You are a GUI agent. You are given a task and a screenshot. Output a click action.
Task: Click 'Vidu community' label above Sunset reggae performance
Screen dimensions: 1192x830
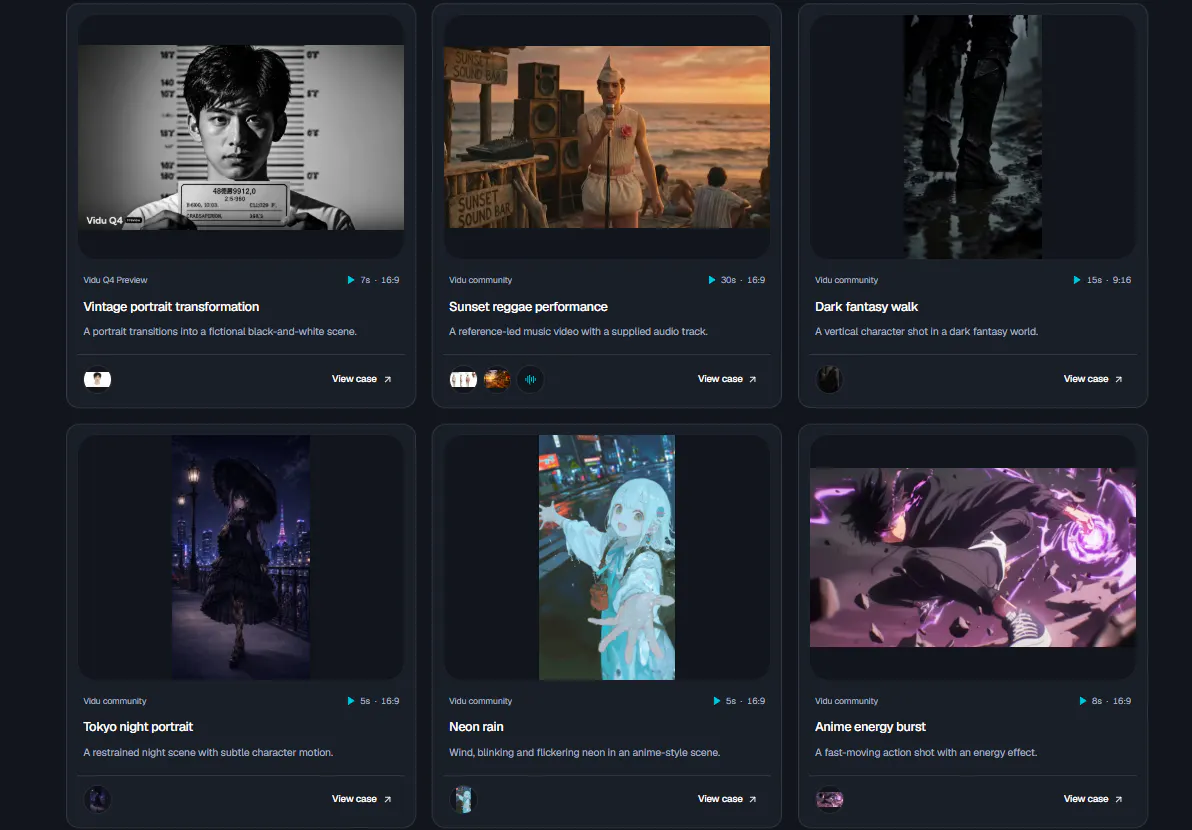[480, 280]
